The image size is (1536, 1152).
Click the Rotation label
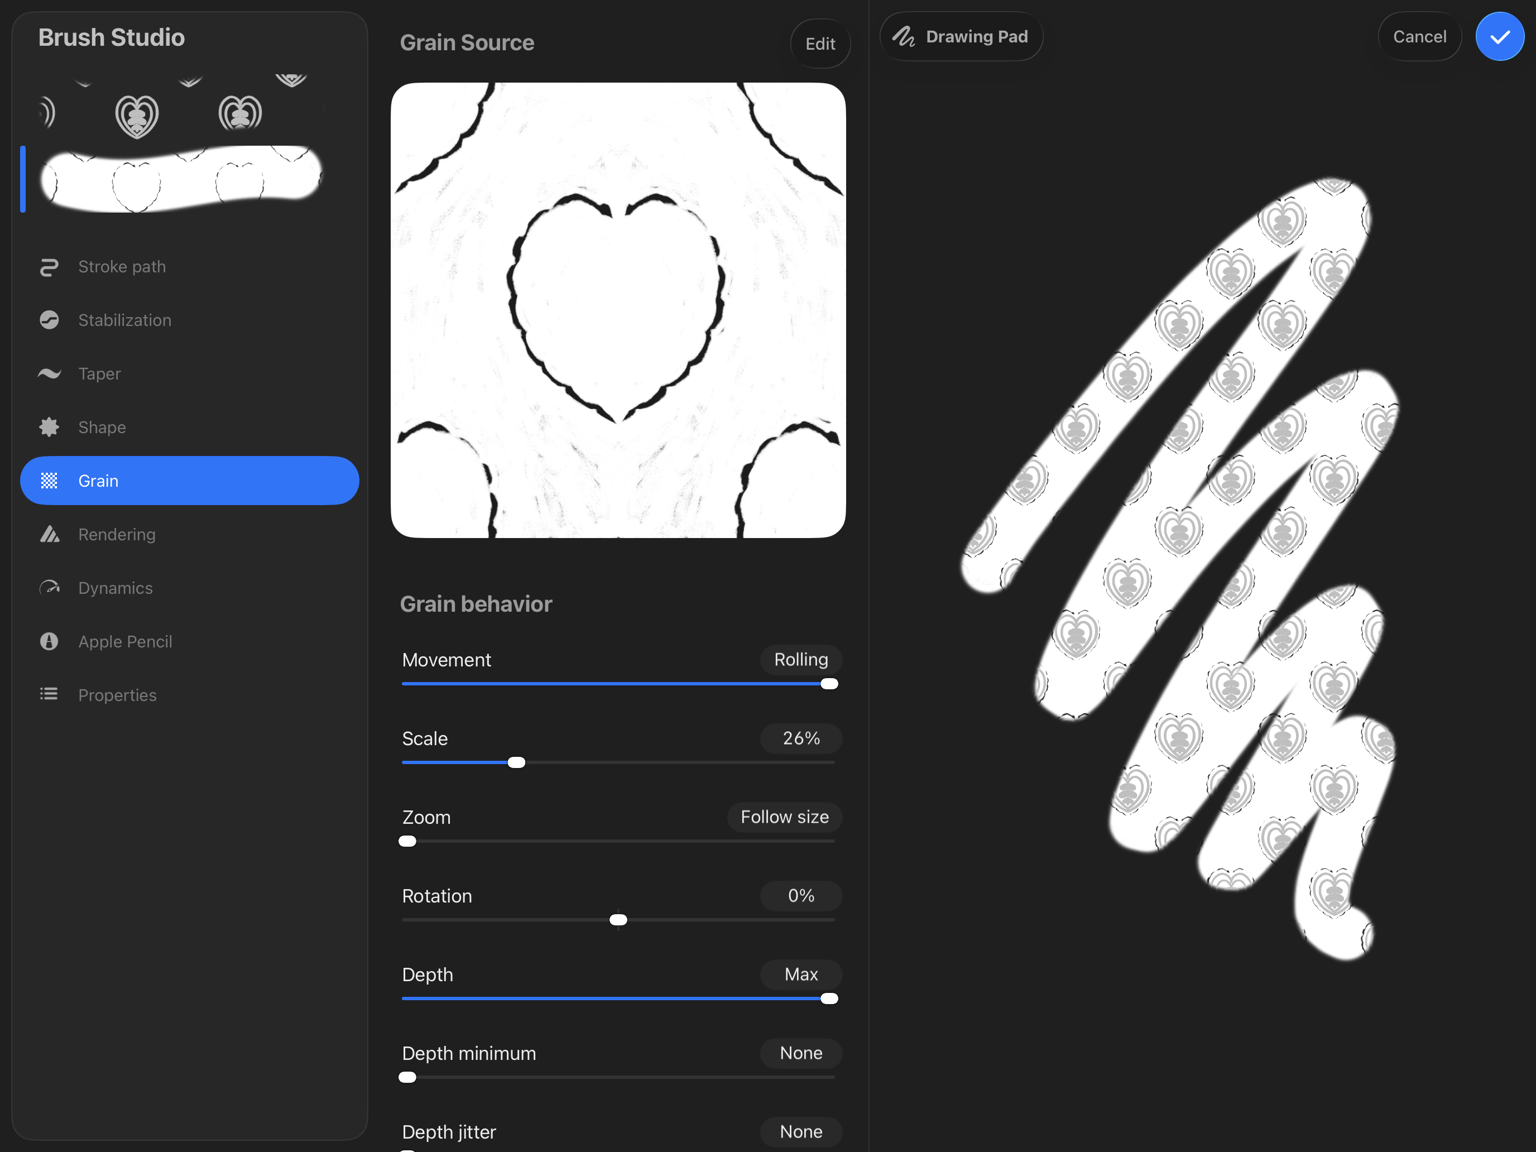coord(437,896)
